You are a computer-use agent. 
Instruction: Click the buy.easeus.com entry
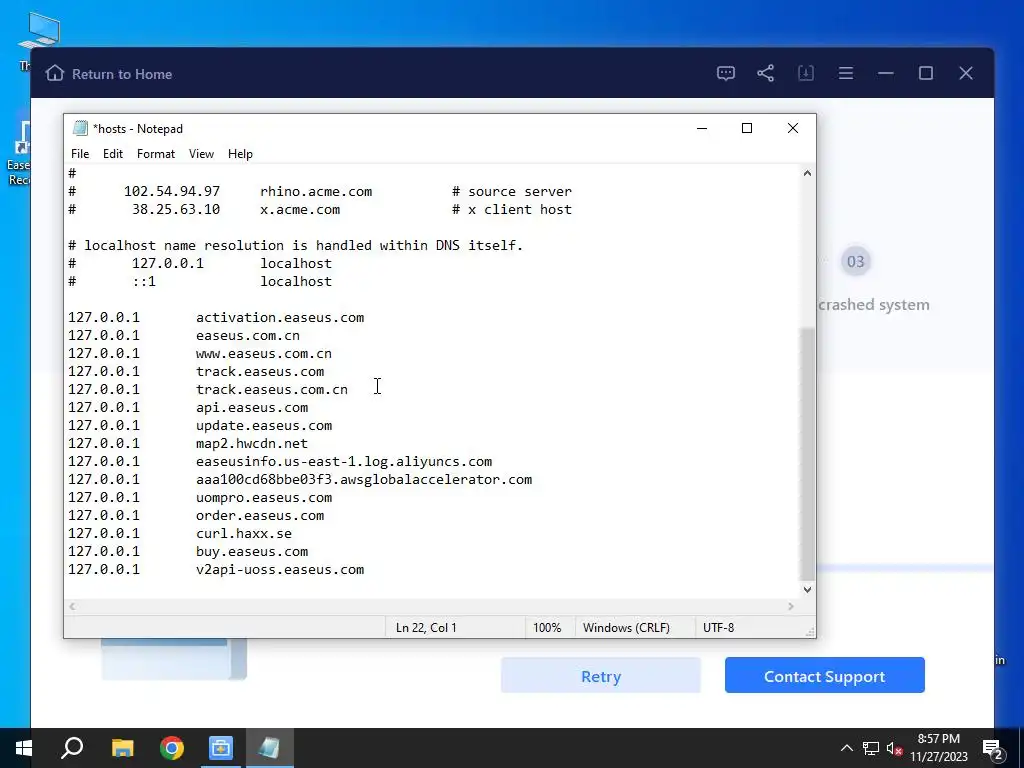pos(252,552)
